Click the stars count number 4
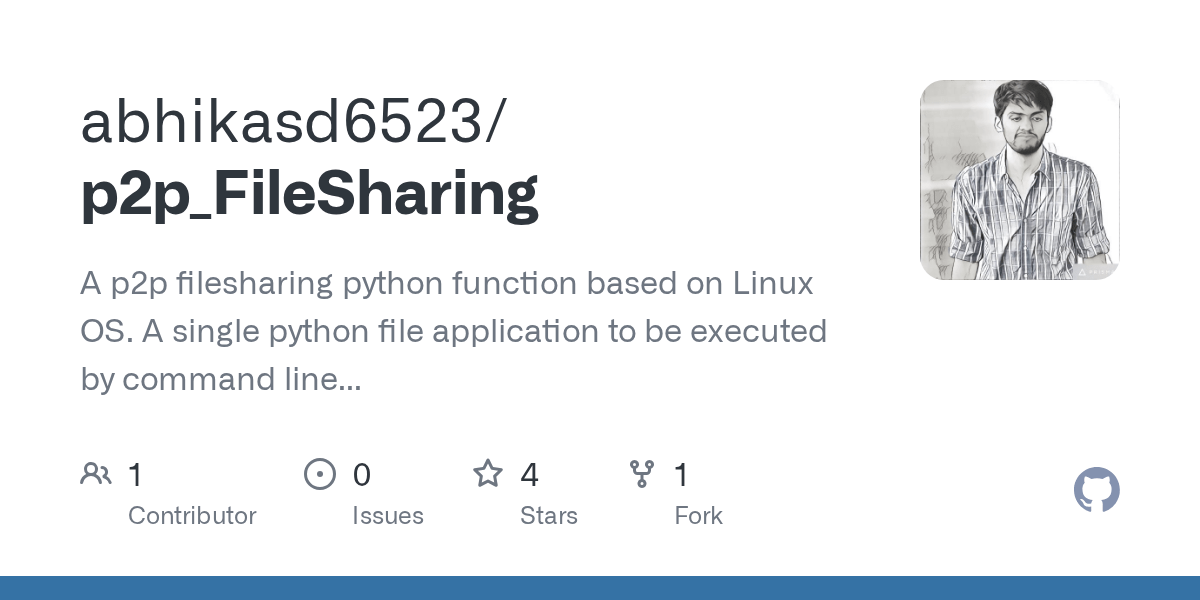Image resolution: width=1200 pixels, height=600 pixels. click(x=530, y=475)
